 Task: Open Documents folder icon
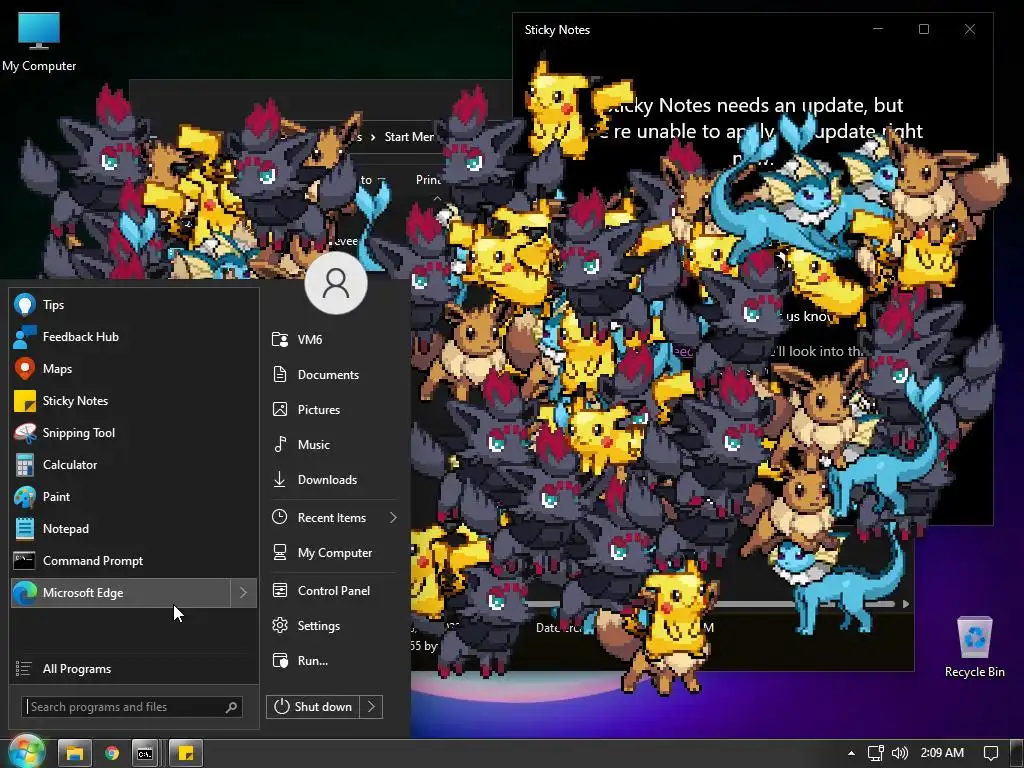pos(280,374)
